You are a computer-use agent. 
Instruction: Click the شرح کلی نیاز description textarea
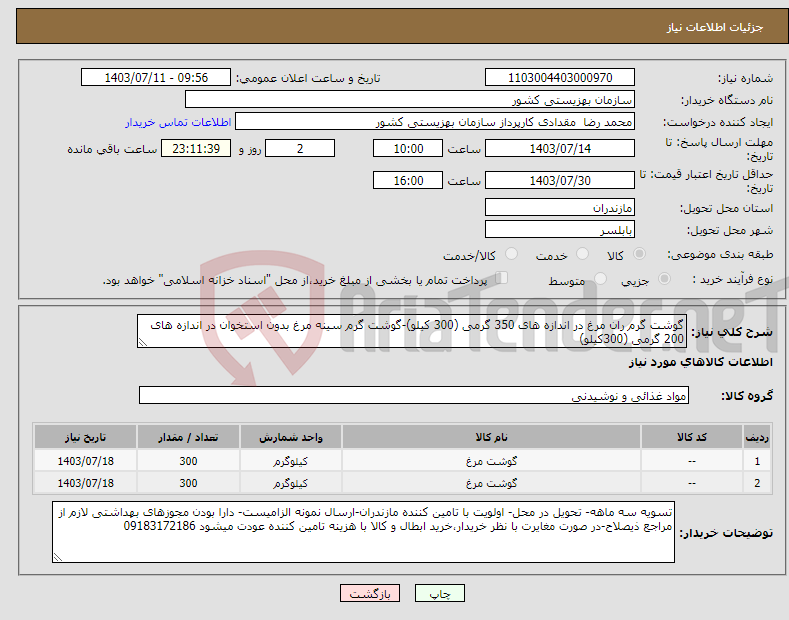point(412,332)
